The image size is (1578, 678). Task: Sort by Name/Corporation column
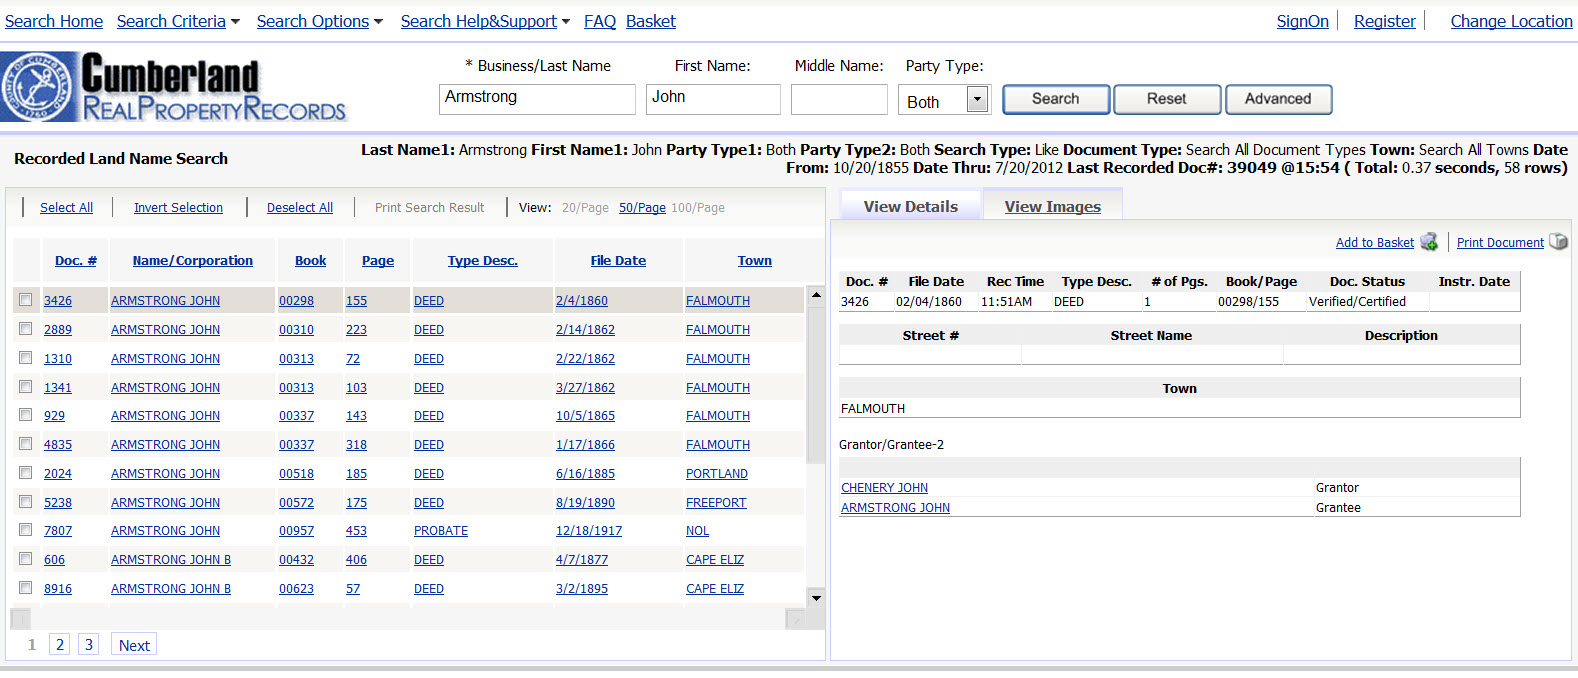193,260
